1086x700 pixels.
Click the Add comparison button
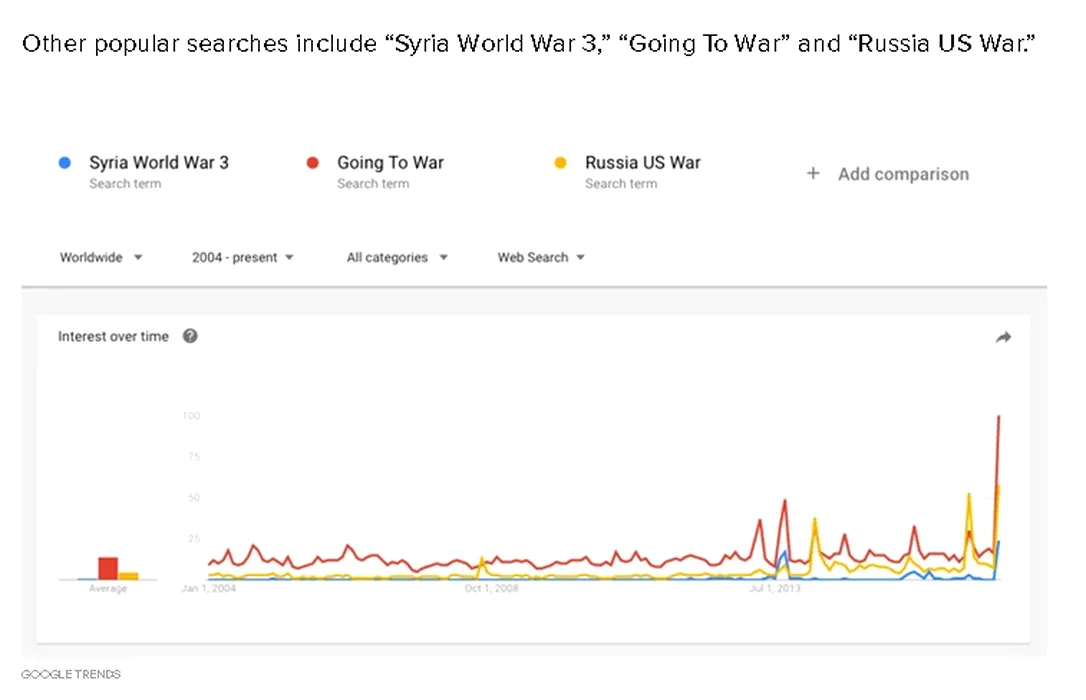click(x=902, y=174)
